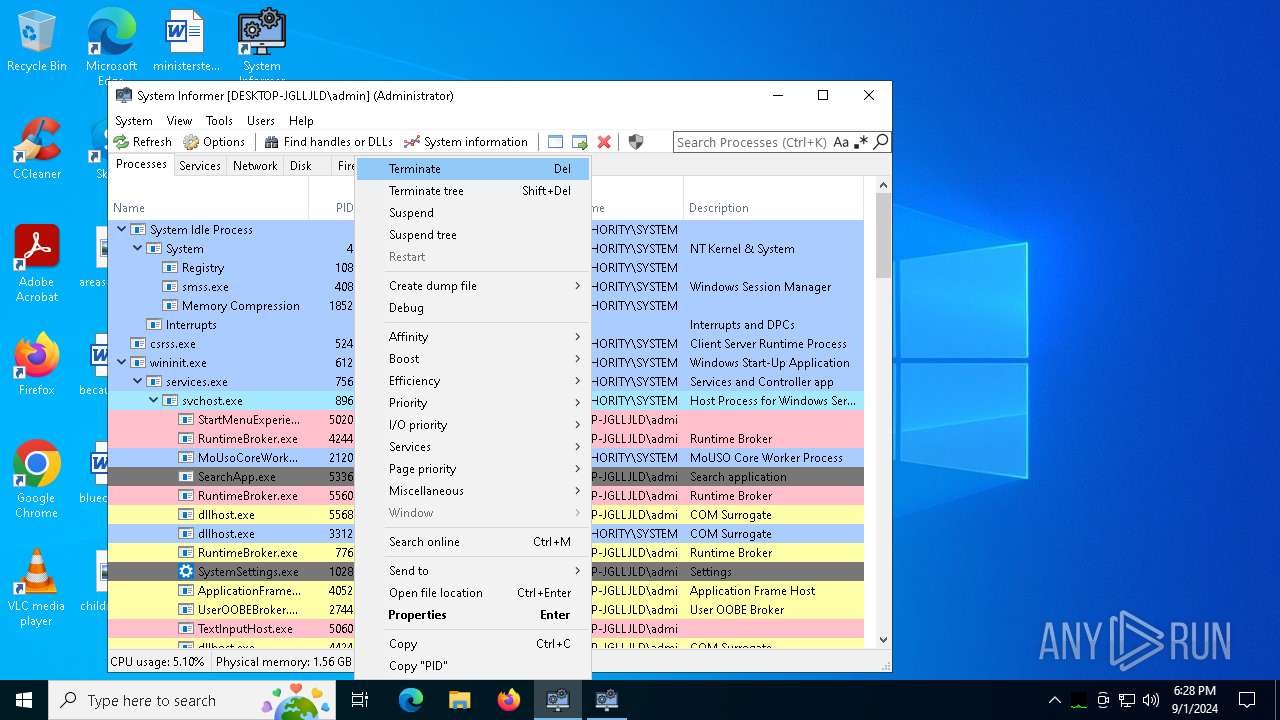Screen dimensions: 1280x720
Task: Click the red X terminate icon
Action: (x=604, y=142)
